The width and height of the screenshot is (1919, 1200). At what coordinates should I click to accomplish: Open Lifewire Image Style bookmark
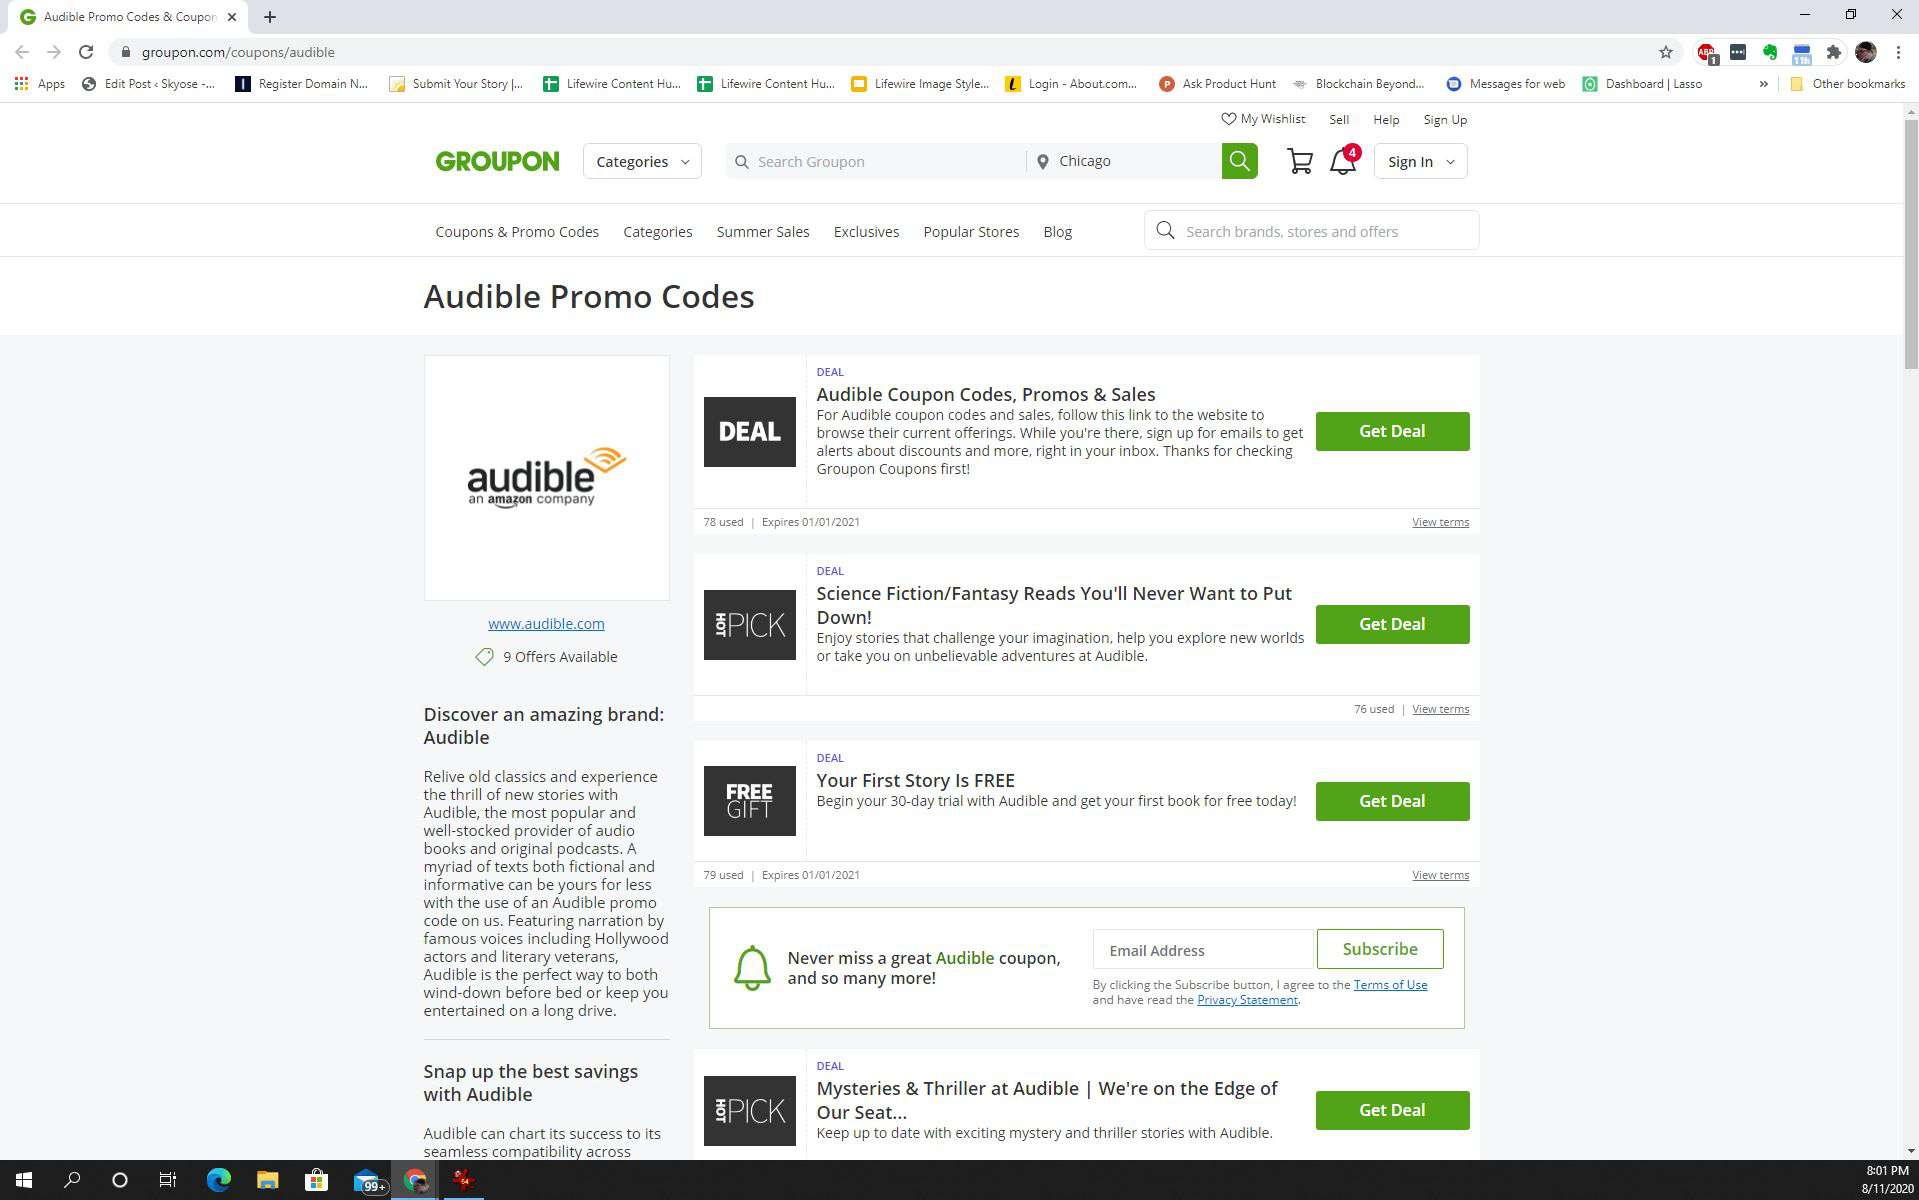[920, 84]
